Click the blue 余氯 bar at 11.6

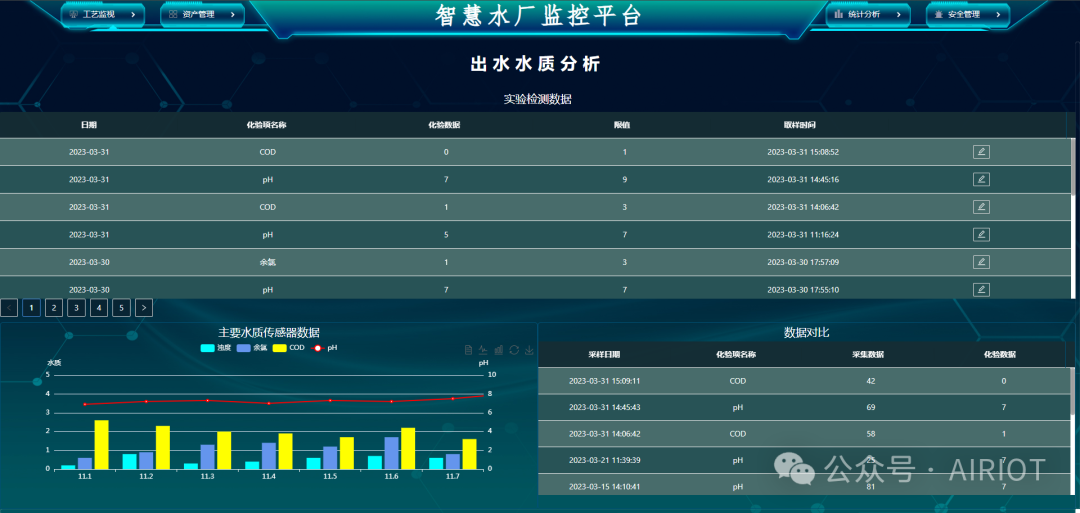pyautogui.click(x=391, y=453)
